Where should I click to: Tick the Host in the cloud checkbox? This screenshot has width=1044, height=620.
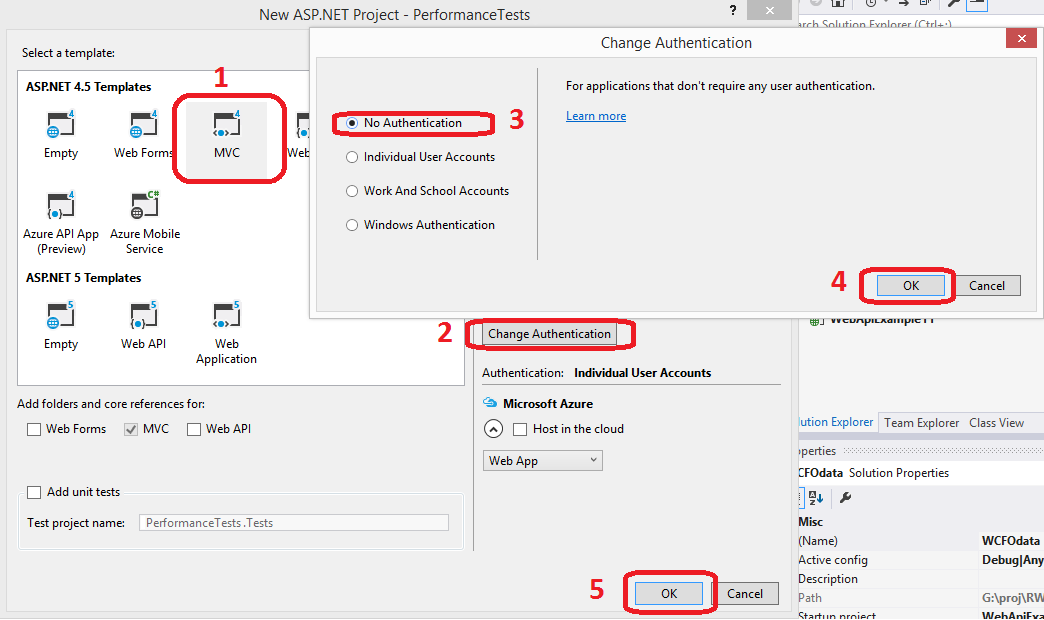(520, 430)
